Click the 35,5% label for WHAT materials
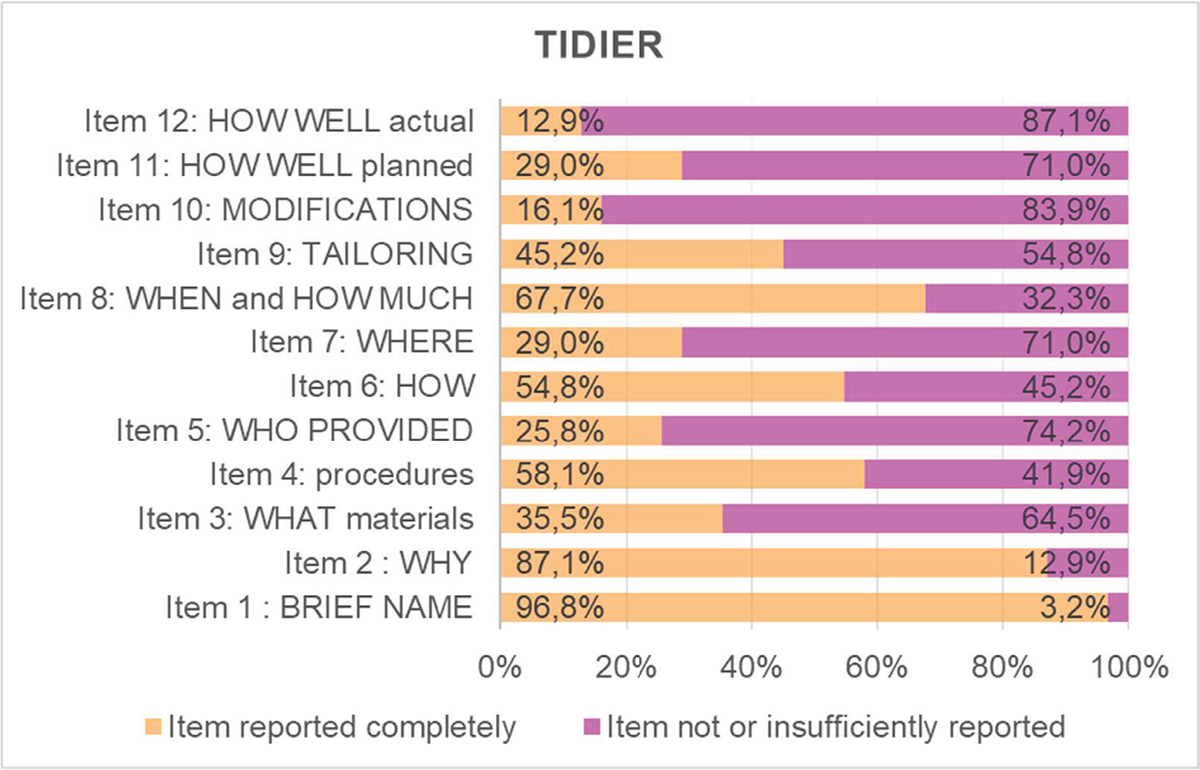This screenshot has height=770, width=1200. [559, 519]
